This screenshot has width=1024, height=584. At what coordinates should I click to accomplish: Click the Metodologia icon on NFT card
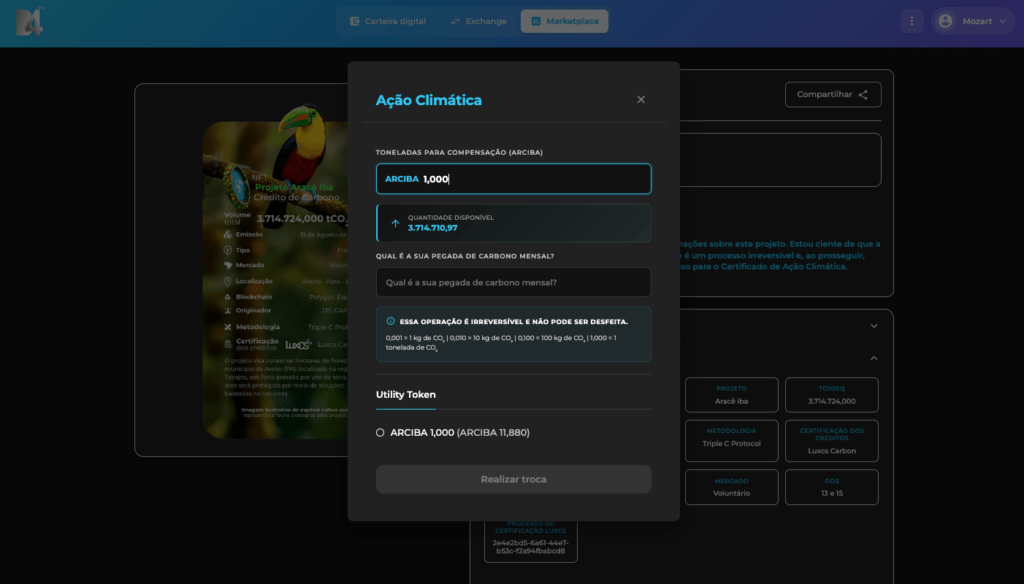[227, 327]
